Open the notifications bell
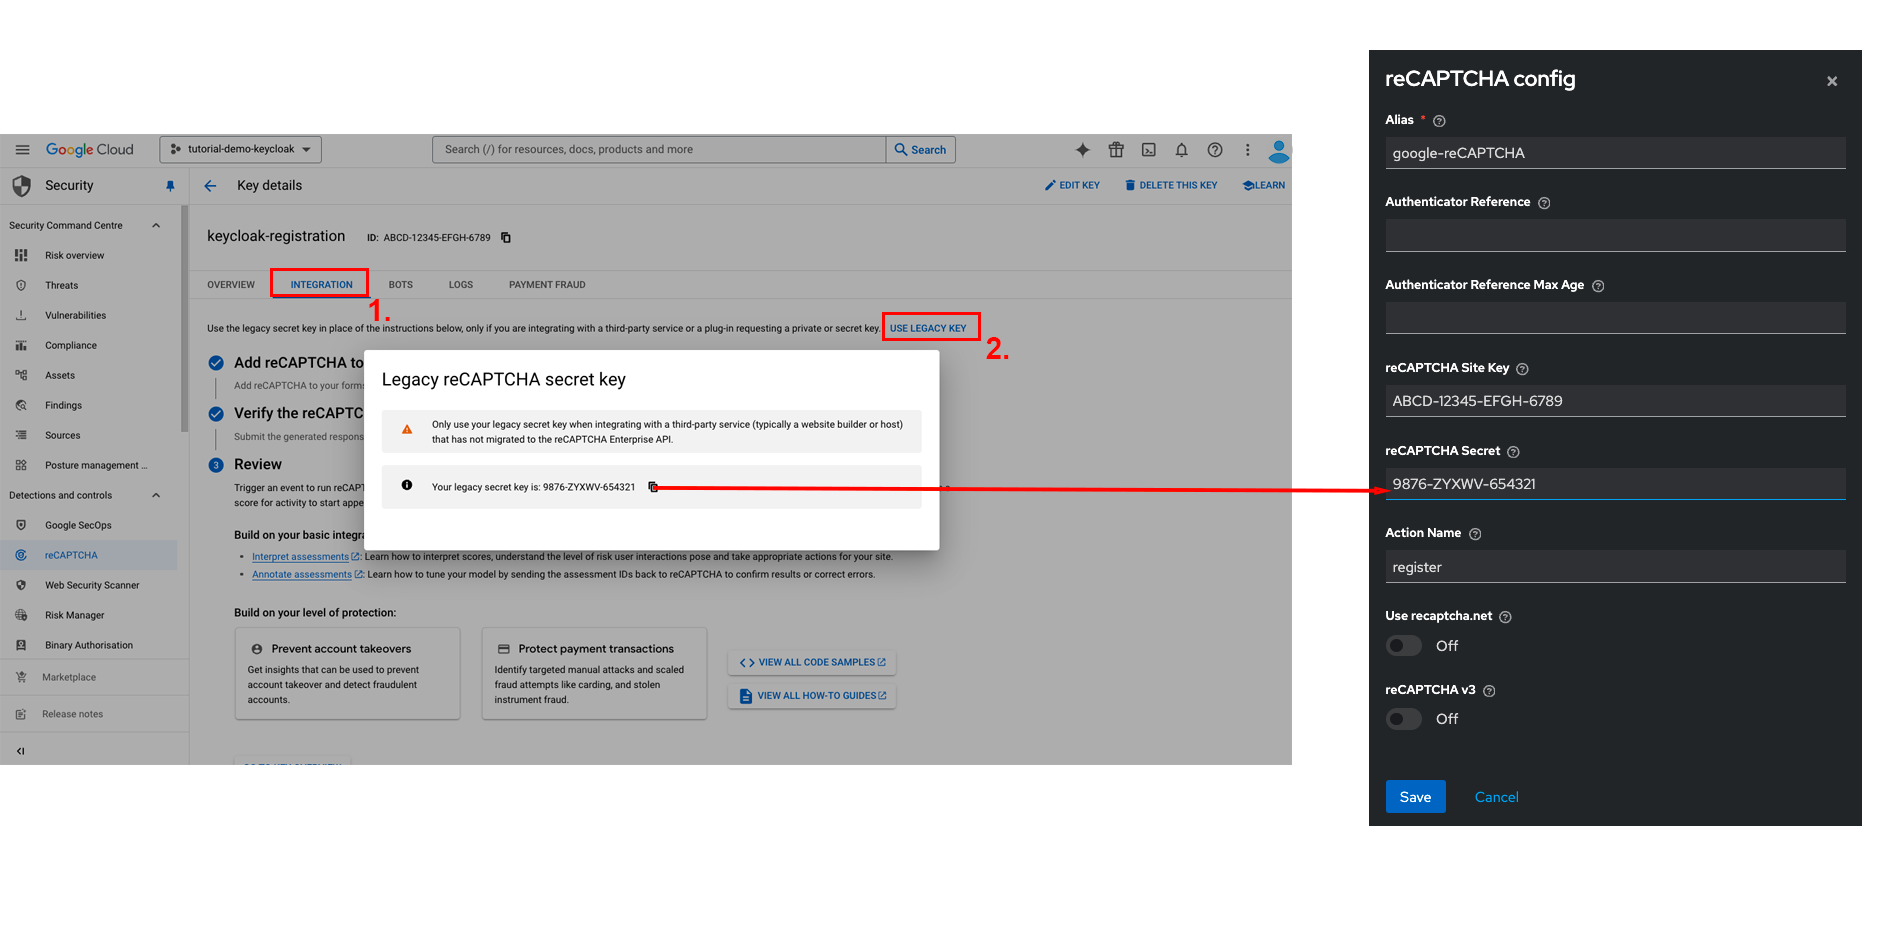 [1181, 150]
